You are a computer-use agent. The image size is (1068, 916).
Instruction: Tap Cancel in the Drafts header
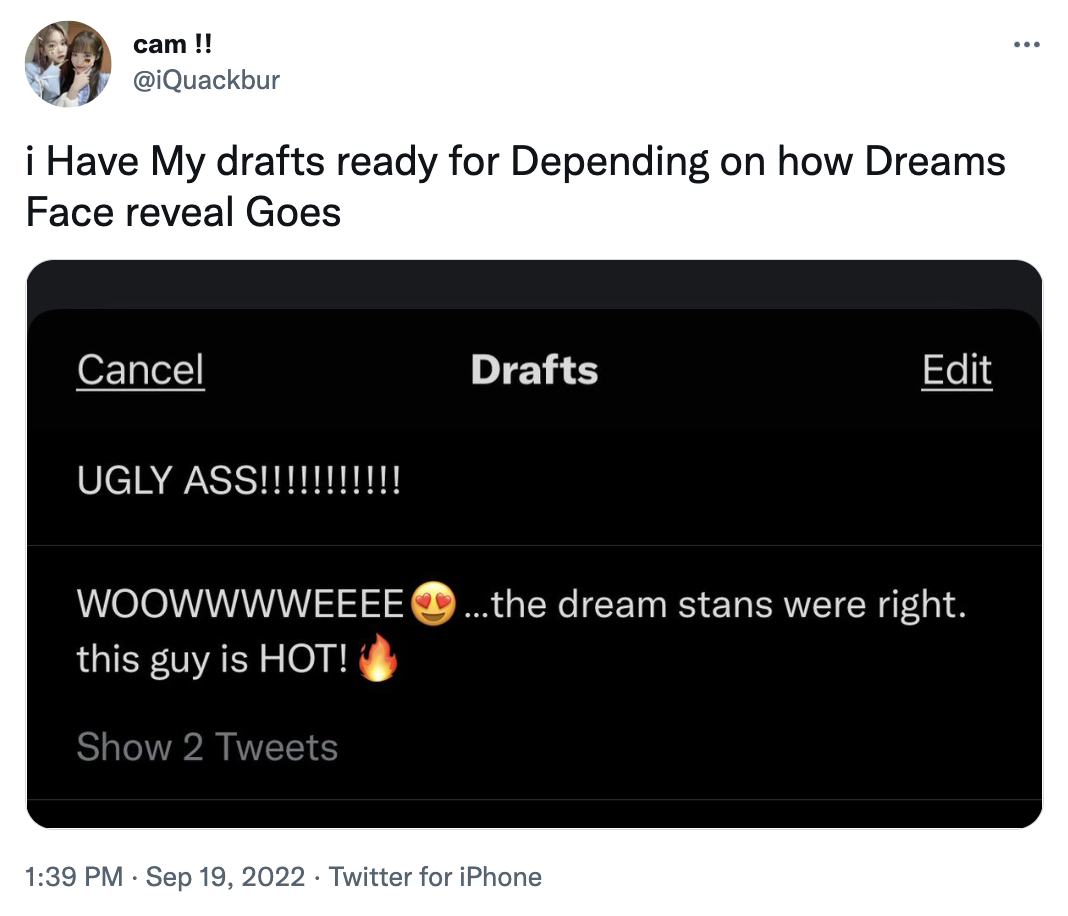coord(140,370)
